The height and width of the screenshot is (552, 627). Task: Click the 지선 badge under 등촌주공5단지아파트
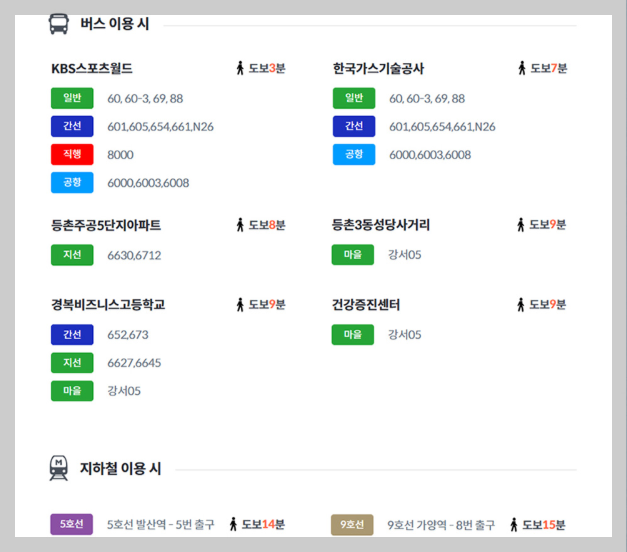point(72,255)
